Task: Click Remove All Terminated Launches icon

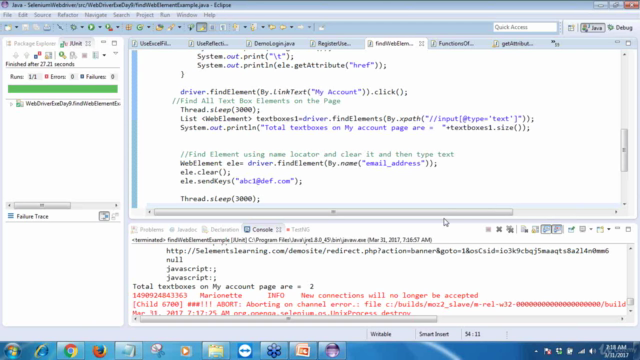Action: (510, 229)
